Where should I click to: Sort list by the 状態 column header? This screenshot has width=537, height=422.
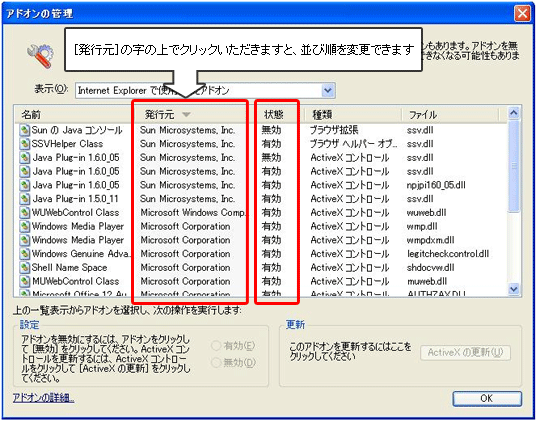pos(278,115)
